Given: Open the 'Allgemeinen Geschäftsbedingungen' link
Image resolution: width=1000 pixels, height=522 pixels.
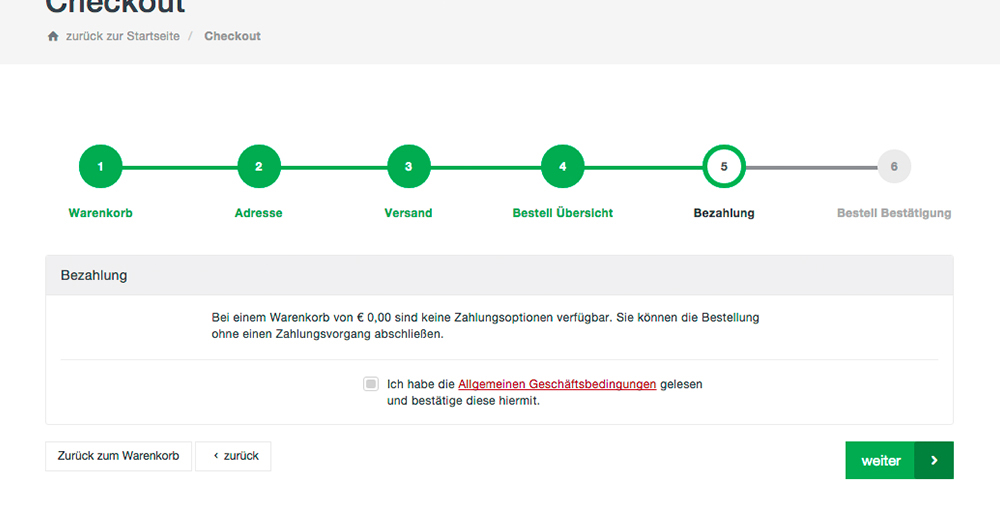Looking at the screenshot, I should pyautogui.click(x=557, y=384).
